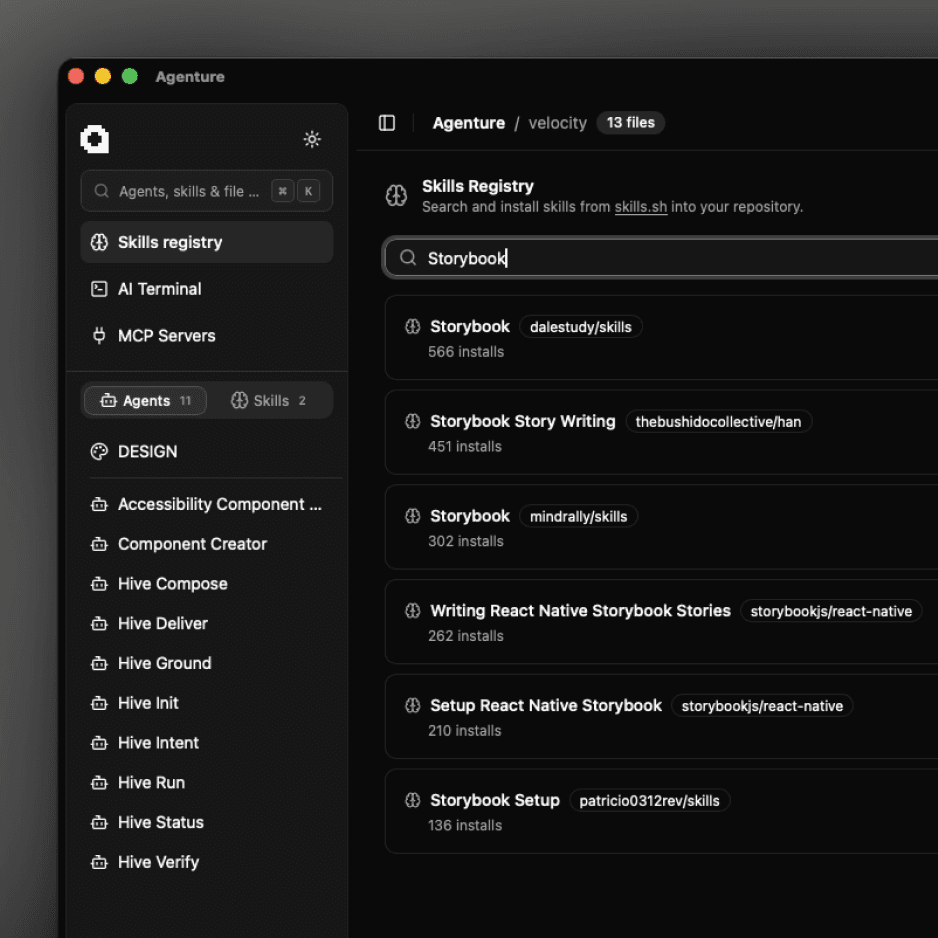938x938 pixels.
Task: Click the robot icon beside Hive Verify
Action: (x=99, y=862)
